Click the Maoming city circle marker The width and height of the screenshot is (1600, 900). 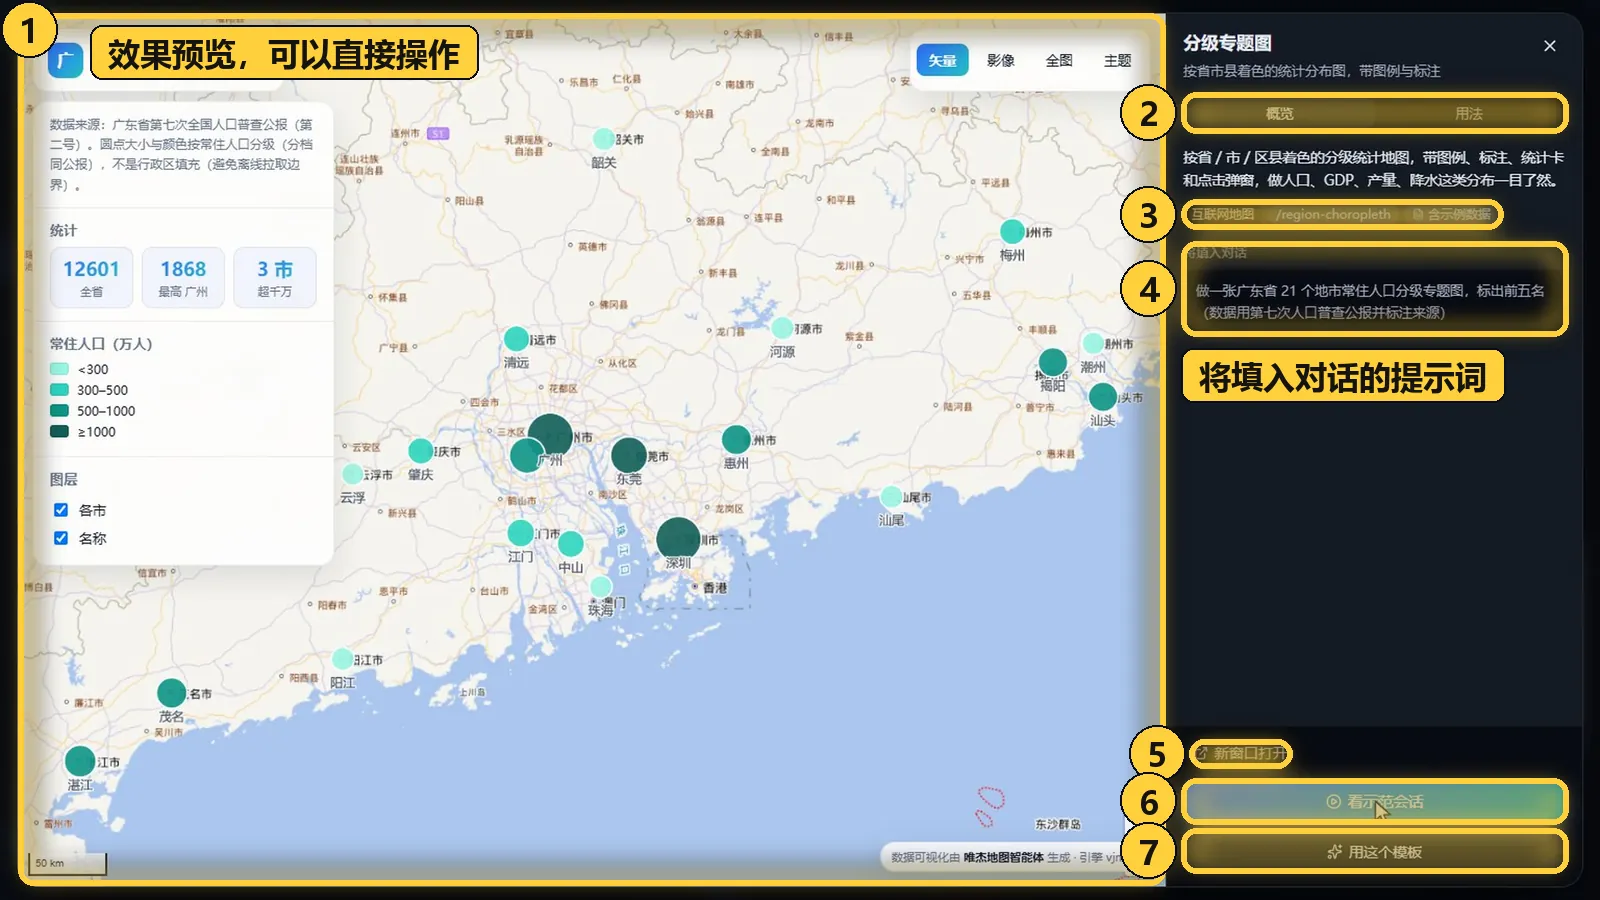(x=171, y=692)
